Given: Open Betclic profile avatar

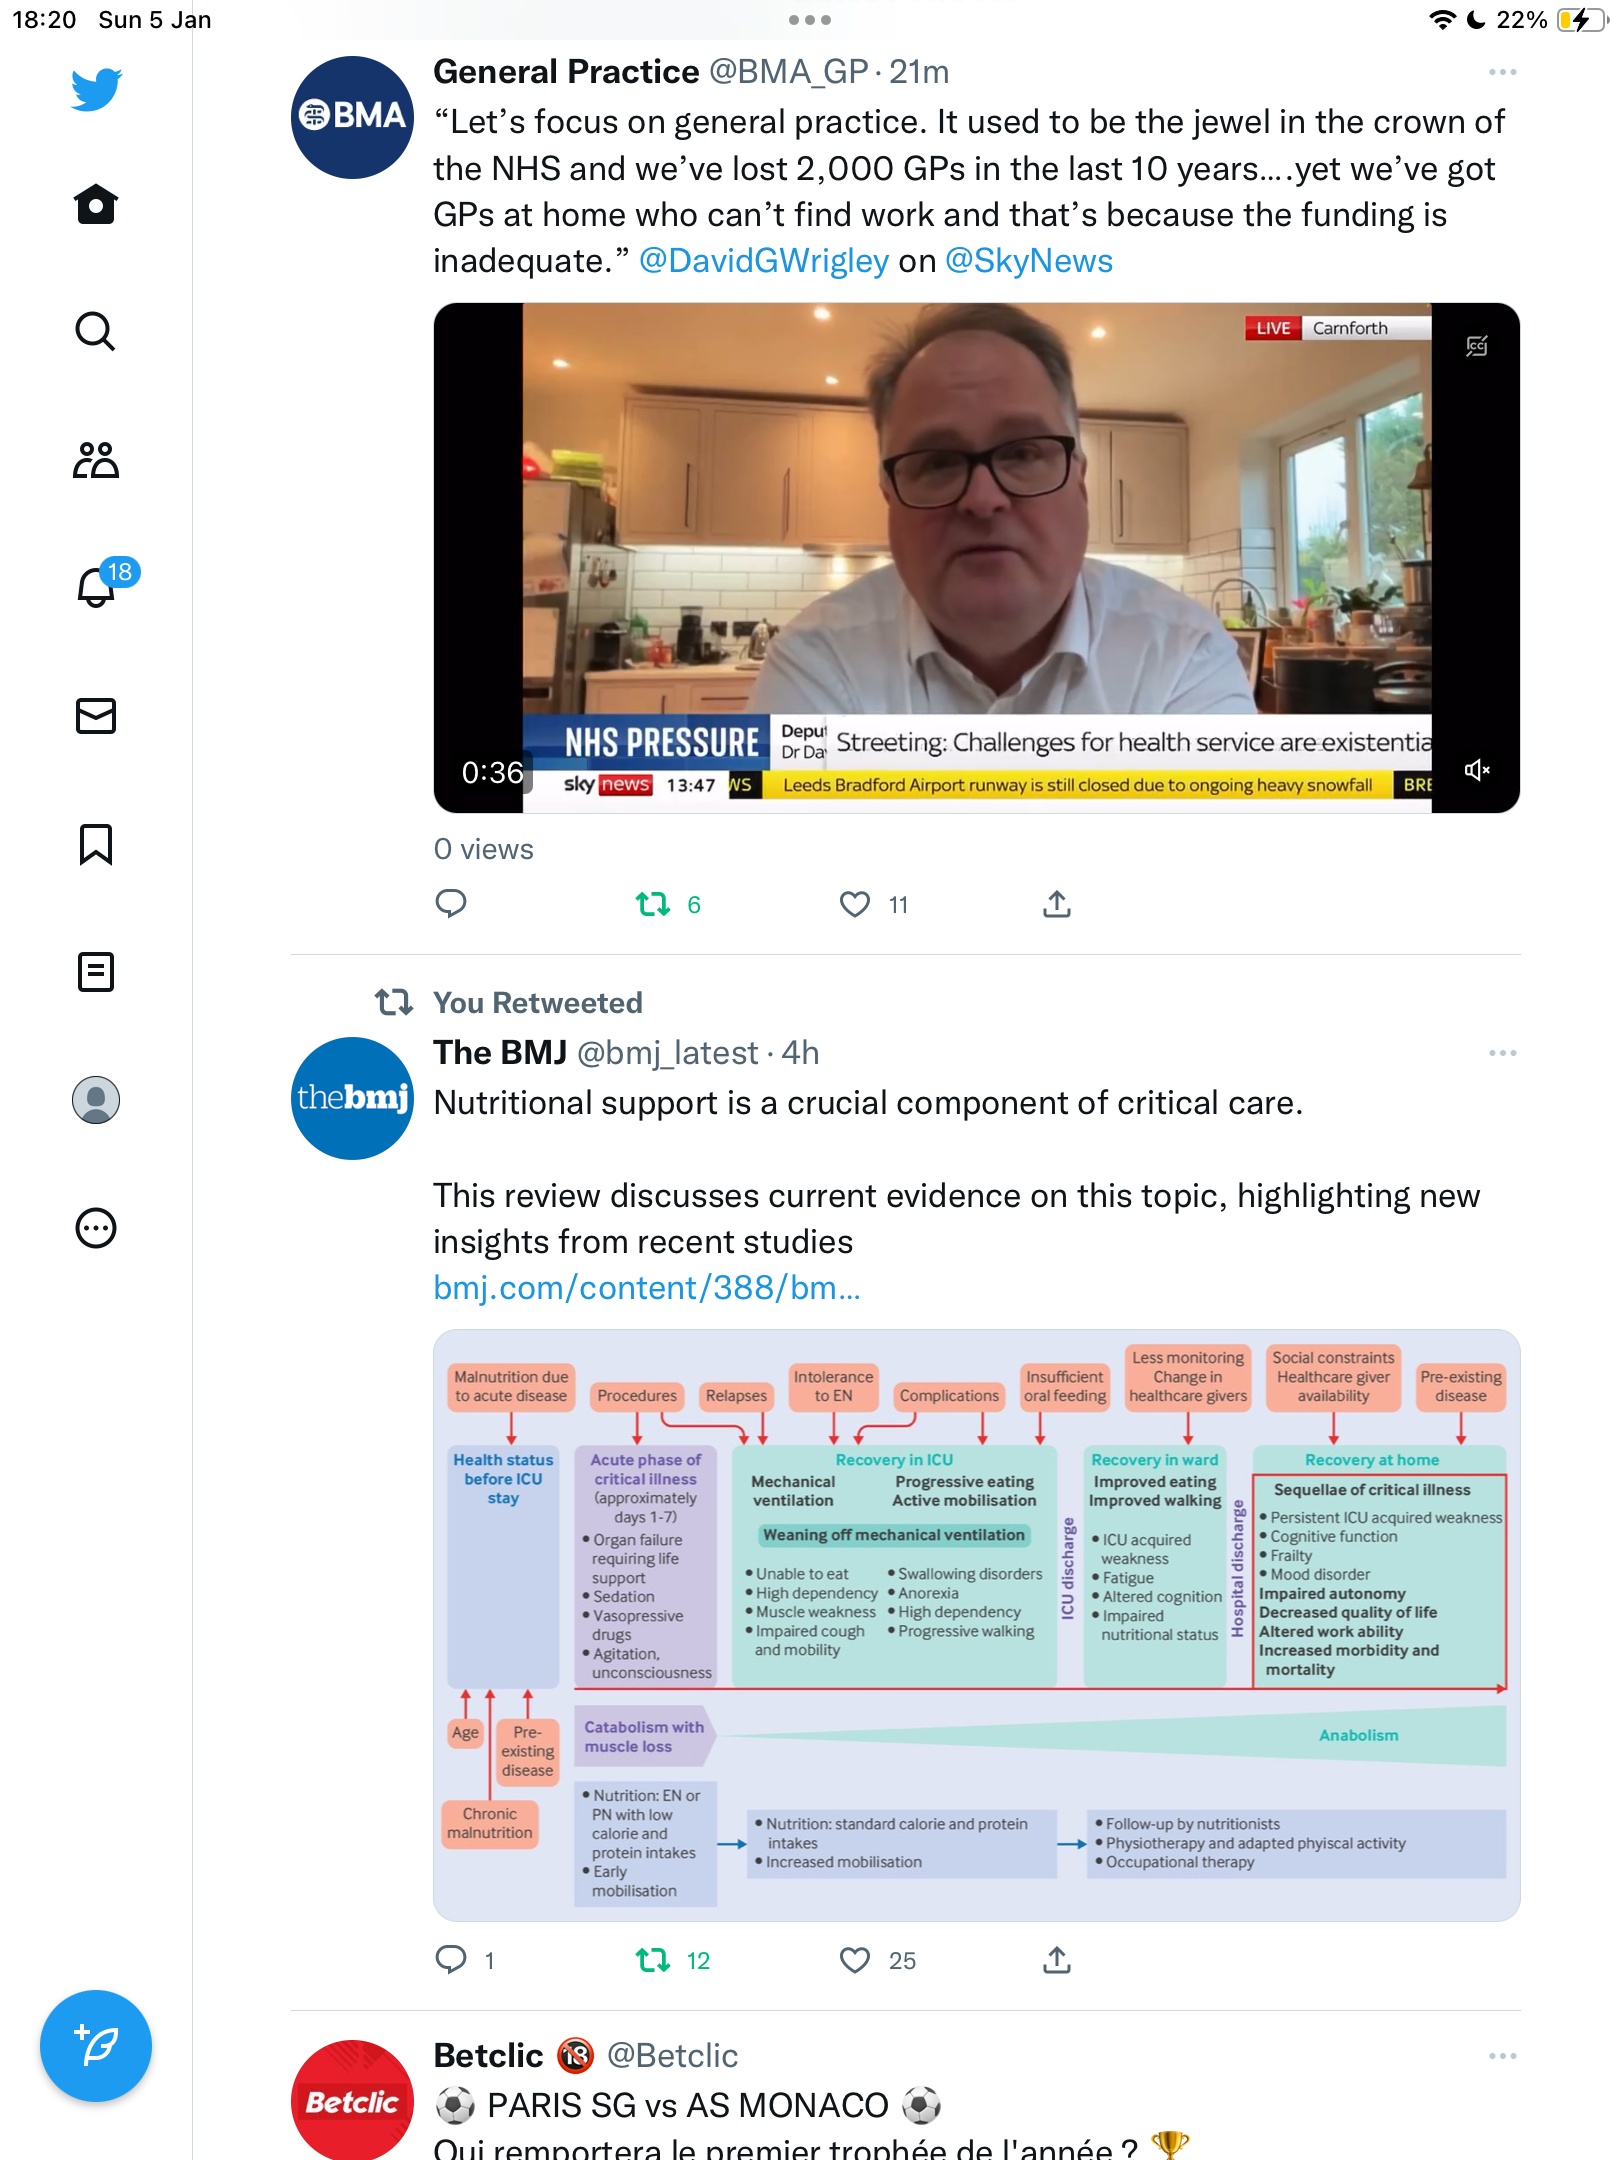Looking at the screenshot, I should (x=352, y=2100).
